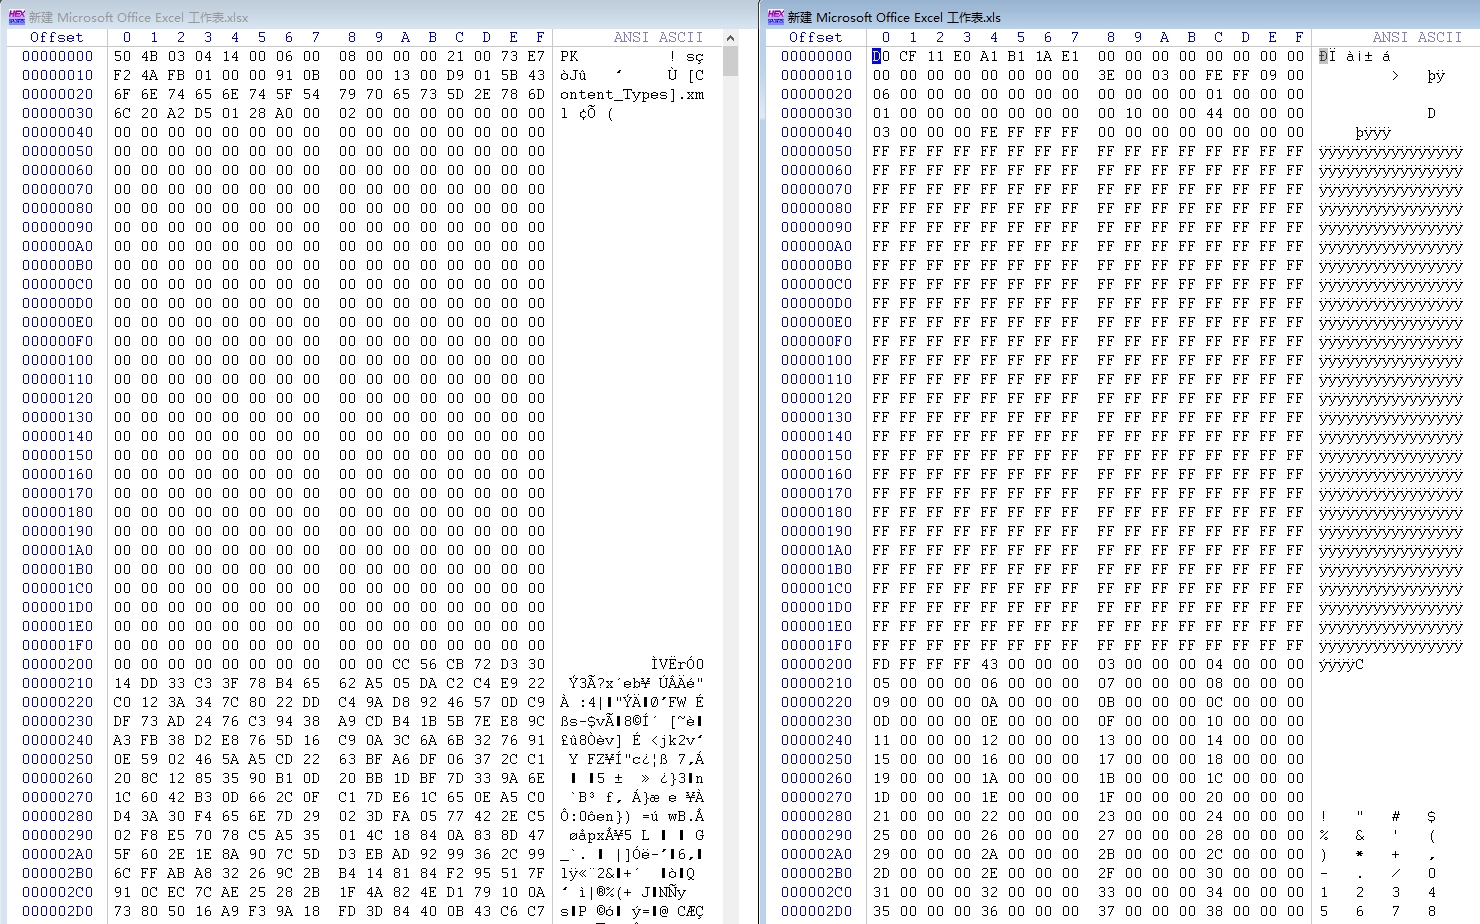Click offset 00000030 in the xlsx window
Image resolution: width=1480 pixels, height=924 pixels.
click(x=57, y=113)
